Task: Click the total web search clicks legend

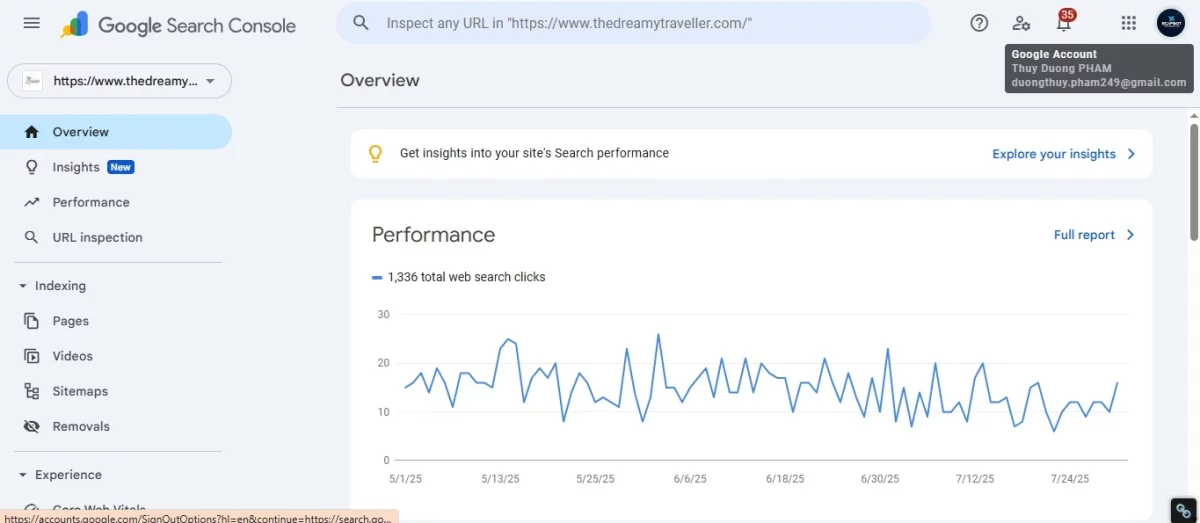Action: coord(459,277)
